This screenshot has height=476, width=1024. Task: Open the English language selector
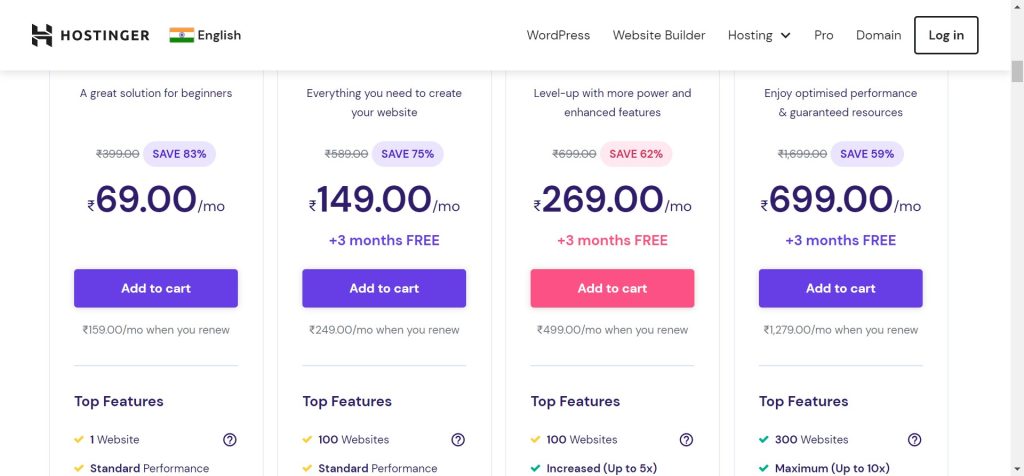pyautogui.click(x=219, y=35)
